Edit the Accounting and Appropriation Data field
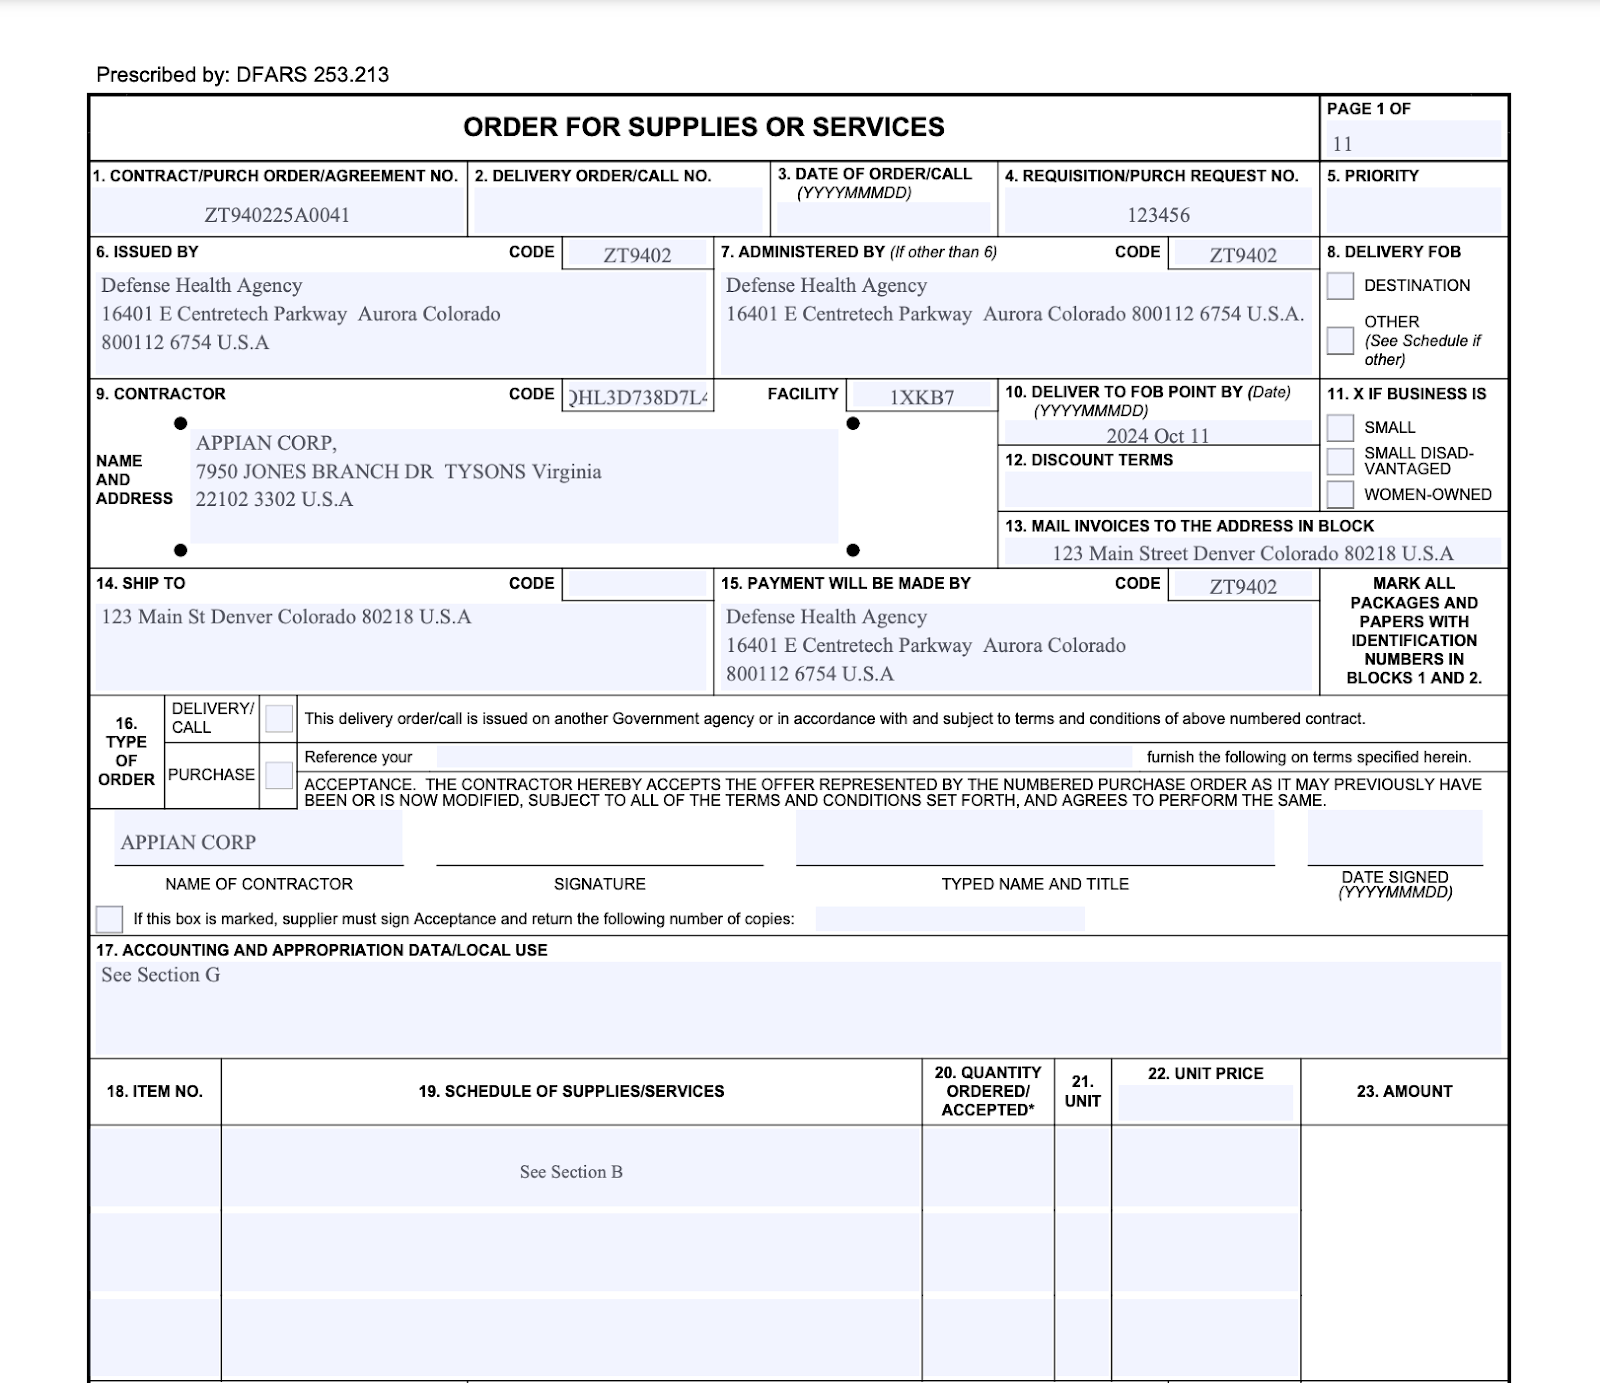Screen dimensions: 1600x1383 pos(798,1008)
